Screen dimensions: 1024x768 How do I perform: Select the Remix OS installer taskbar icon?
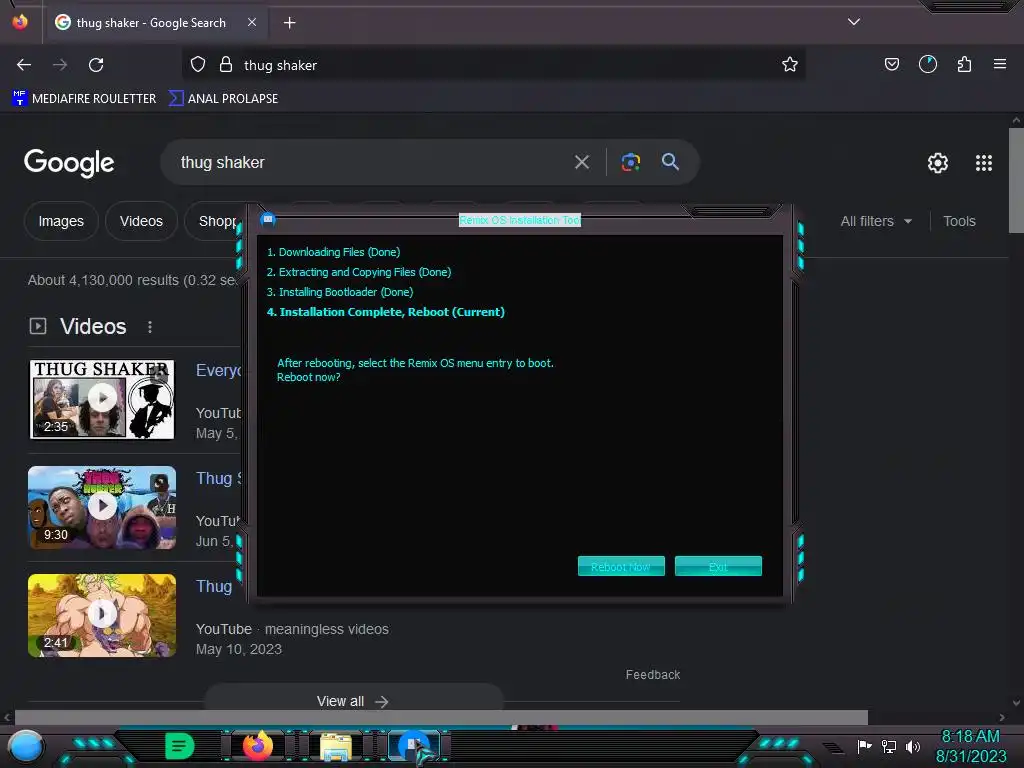414,746
